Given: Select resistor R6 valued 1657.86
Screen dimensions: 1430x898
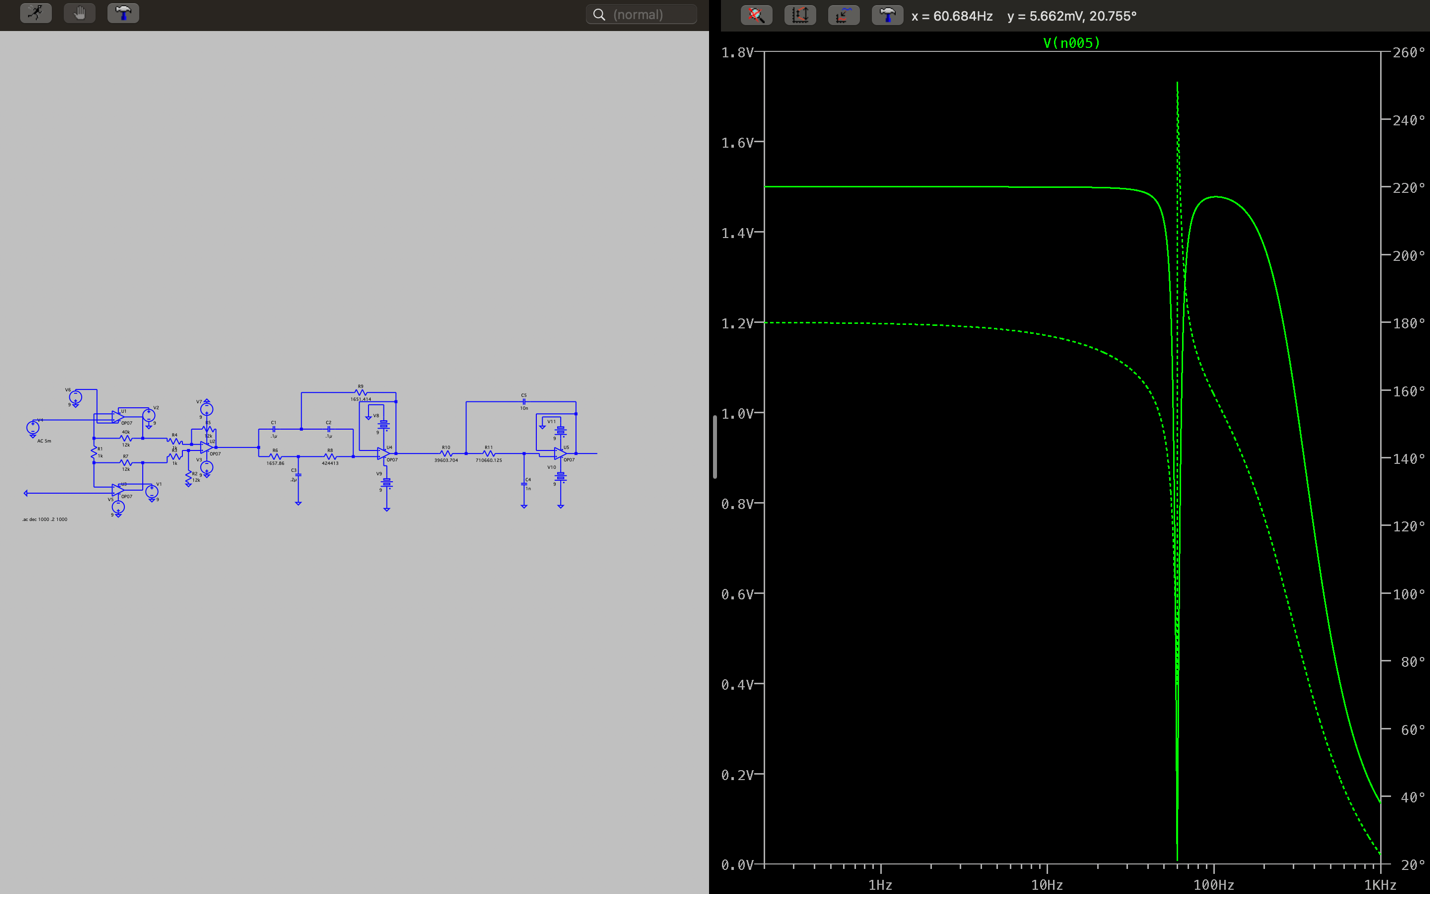Looking at the screenshot, I should point(275,456).
